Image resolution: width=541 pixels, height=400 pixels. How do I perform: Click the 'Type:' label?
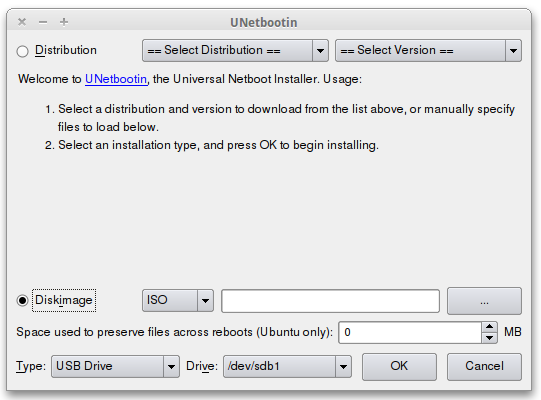[x=31, y=366]
